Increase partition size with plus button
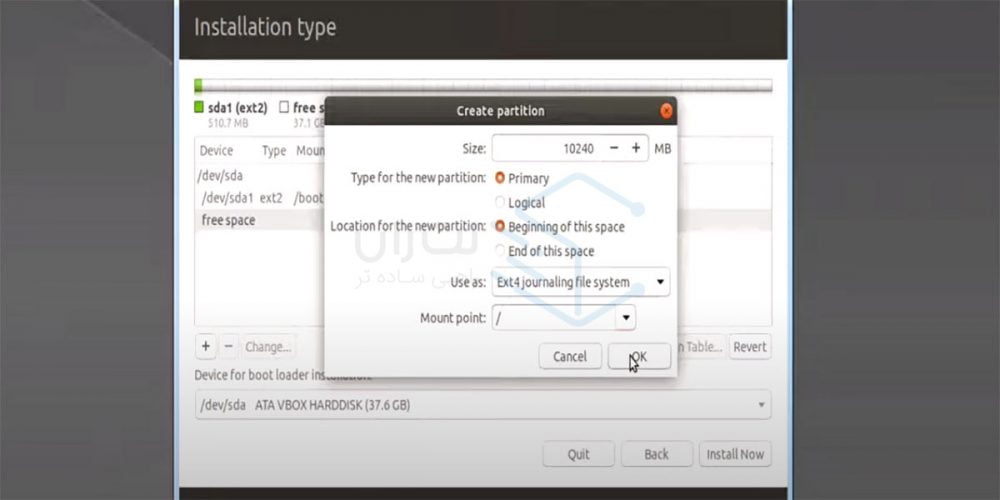Image resolution: width=1000 pixels, height=500 pixels. (x=636, y=148)
